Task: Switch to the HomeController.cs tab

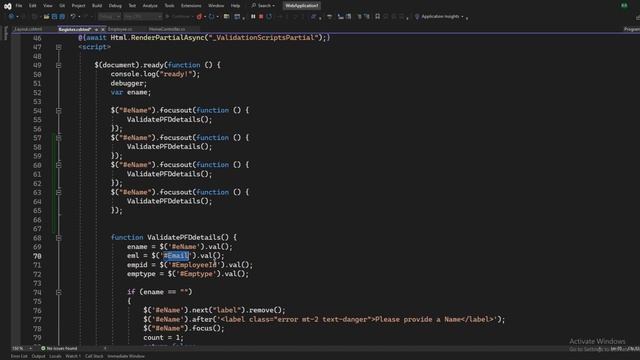Action: [x=167, y=29]
